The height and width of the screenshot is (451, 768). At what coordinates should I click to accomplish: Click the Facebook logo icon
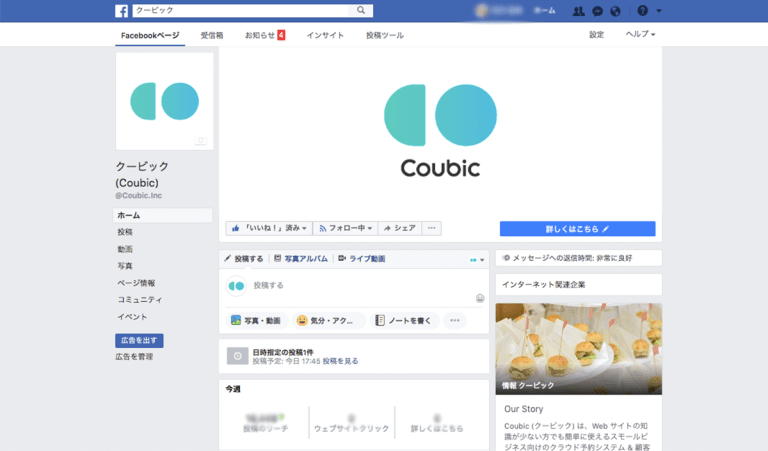click(x=121, y=11)
